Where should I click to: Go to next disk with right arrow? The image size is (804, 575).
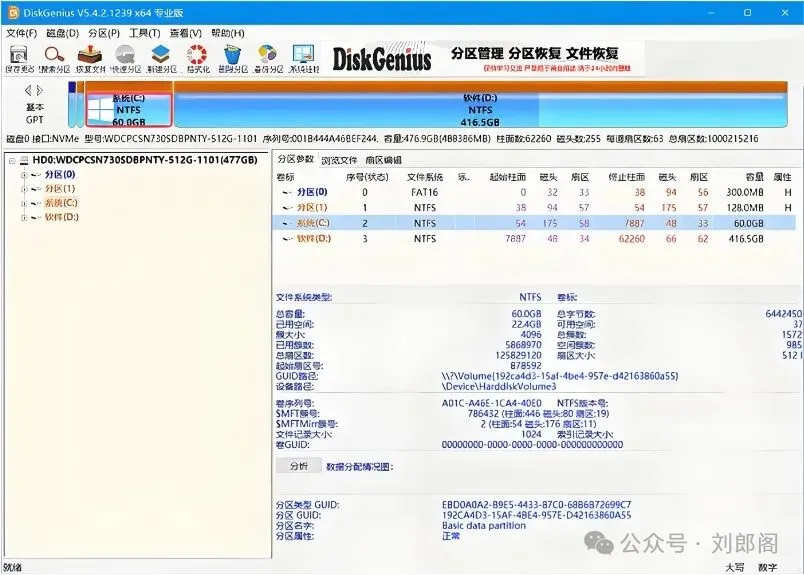coord(39,91)
